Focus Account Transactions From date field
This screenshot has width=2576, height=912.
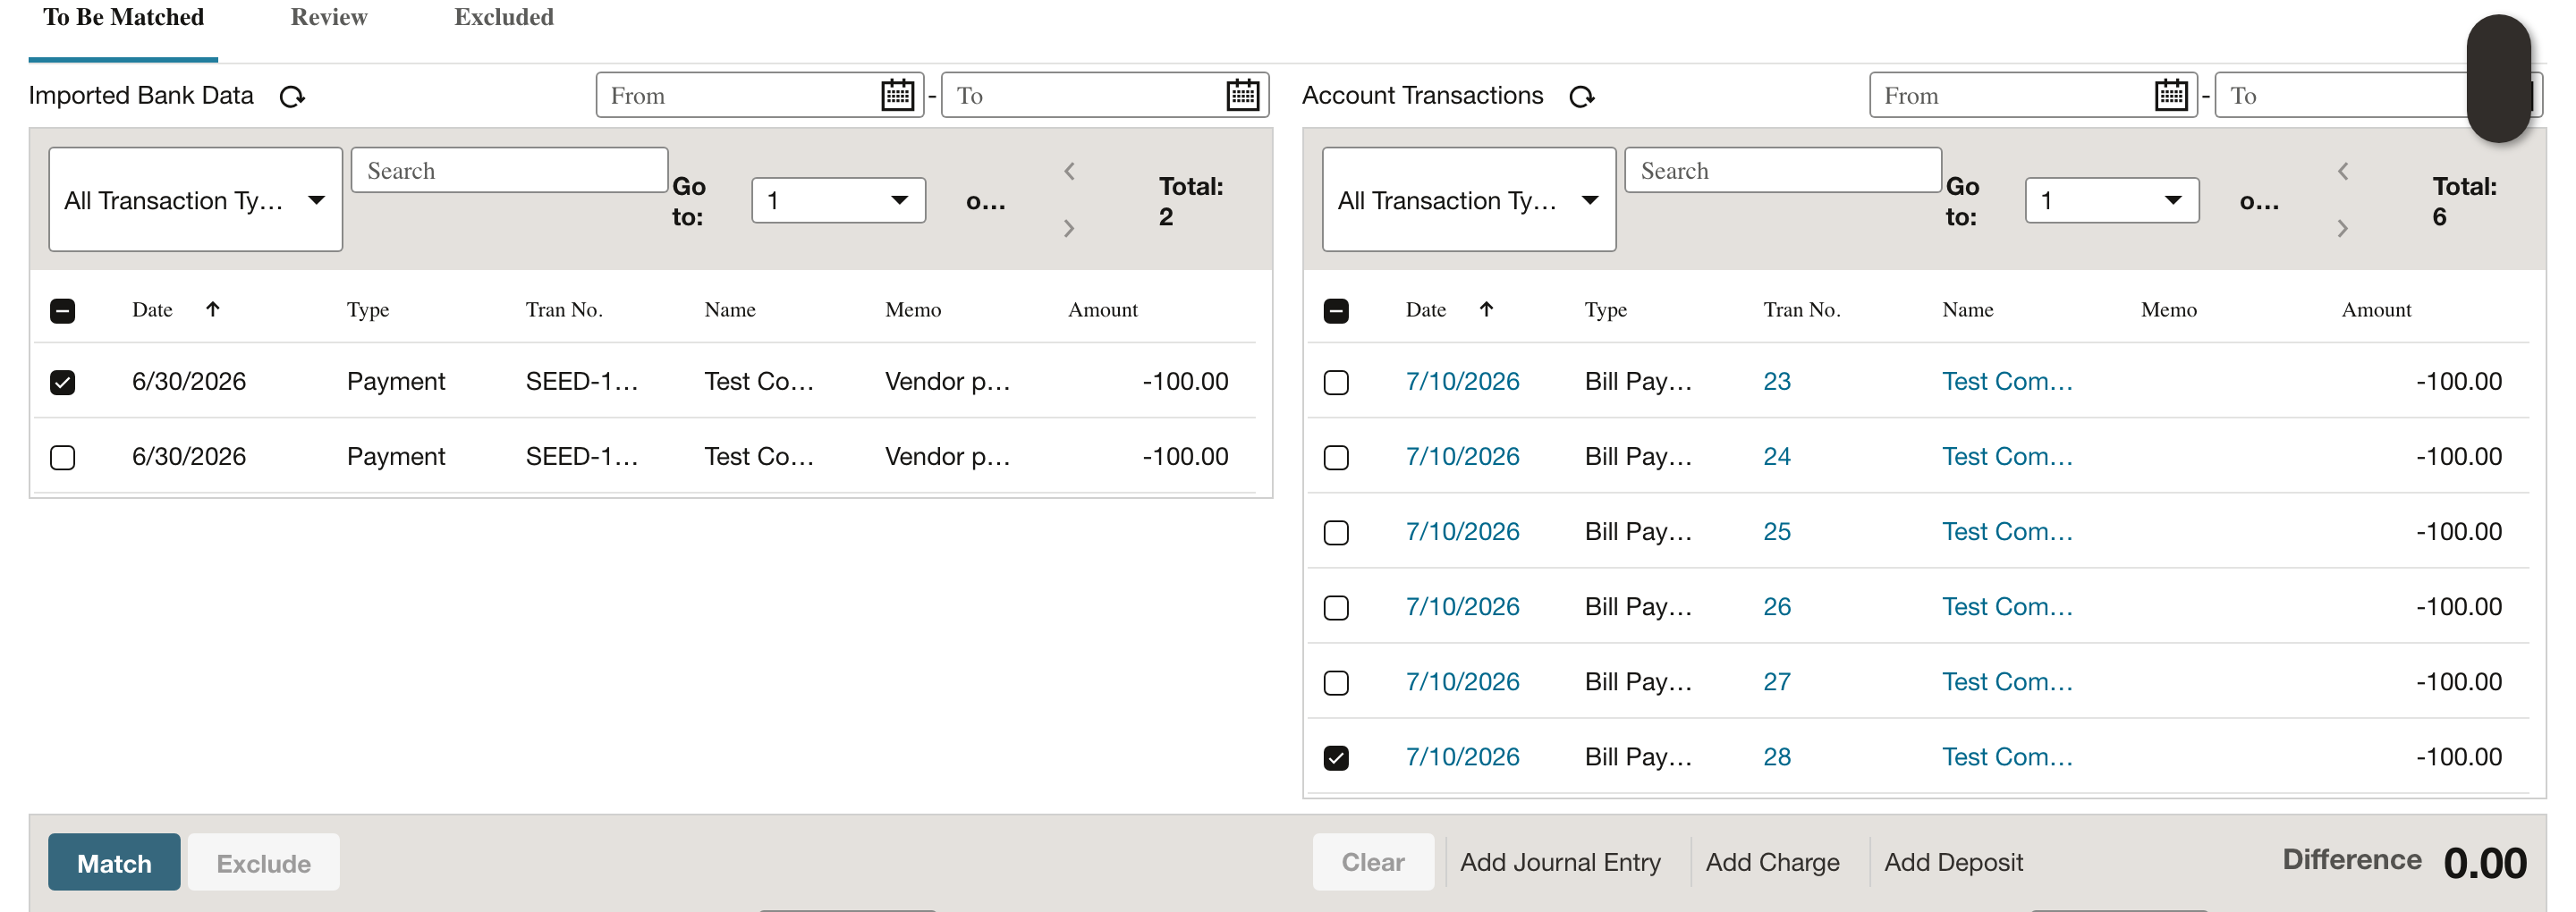tap(2033, 95)
